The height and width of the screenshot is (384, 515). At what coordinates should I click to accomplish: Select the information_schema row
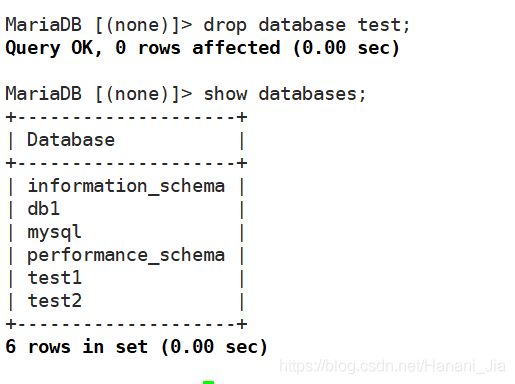pos(126,186)
